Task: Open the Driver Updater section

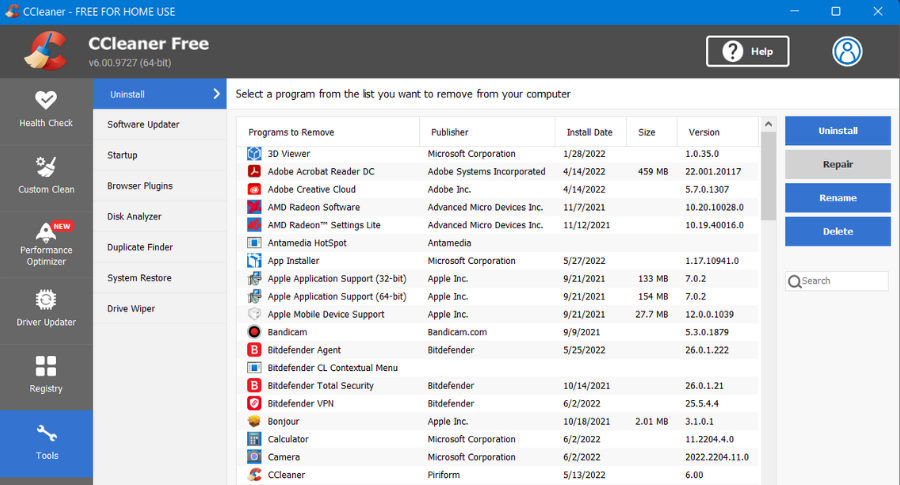Action: 46,311
